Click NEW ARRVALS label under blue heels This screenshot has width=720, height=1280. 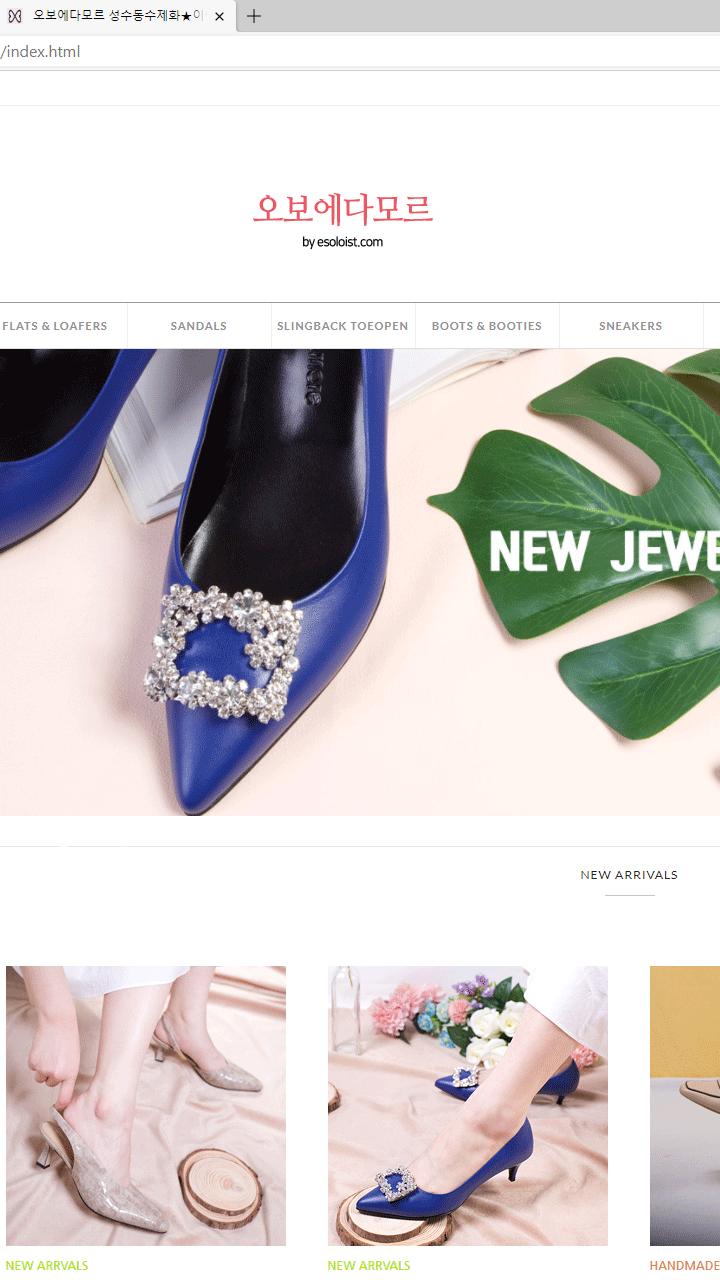(x=369, y=1265)
